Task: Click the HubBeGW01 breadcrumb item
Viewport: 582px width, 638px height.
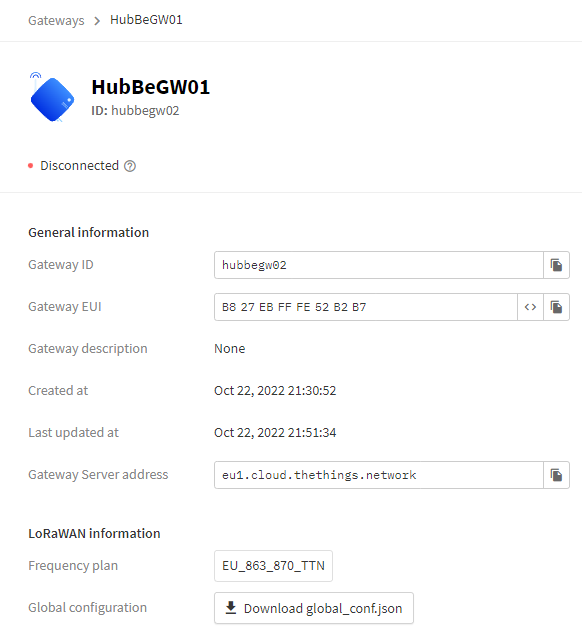Action: (146, 20)
